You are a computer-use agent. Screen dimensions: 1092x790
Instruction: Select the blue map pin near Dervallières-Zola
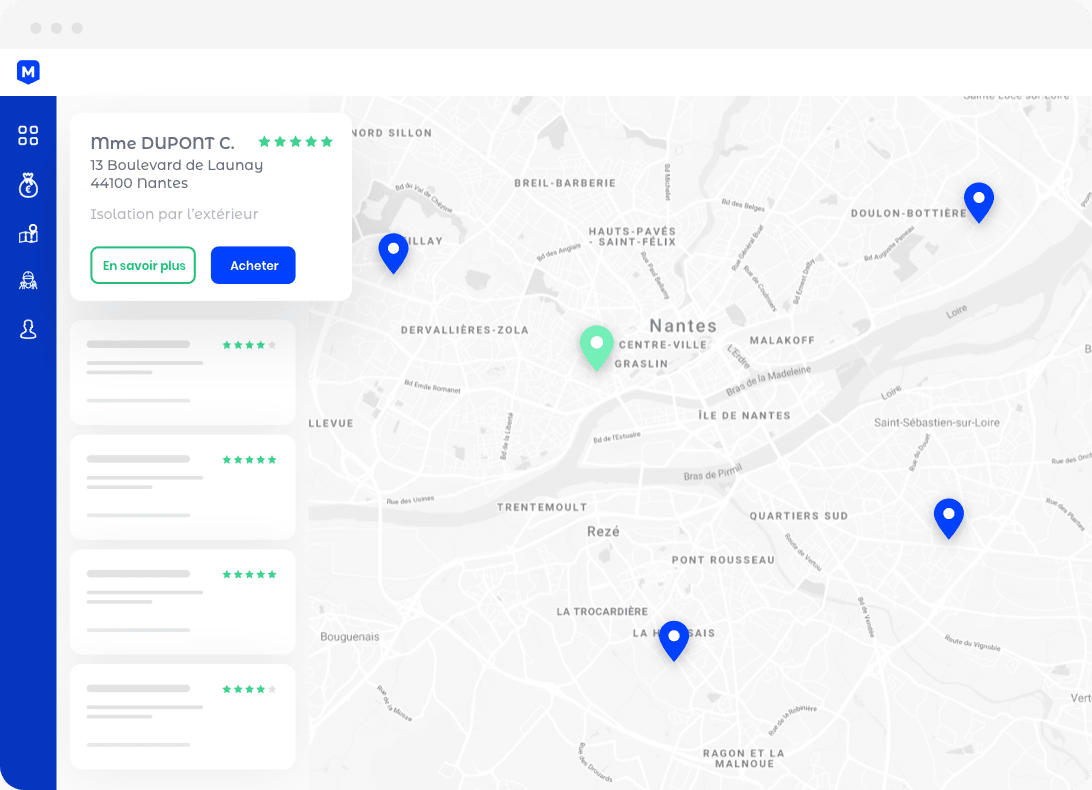coord(393,252)
